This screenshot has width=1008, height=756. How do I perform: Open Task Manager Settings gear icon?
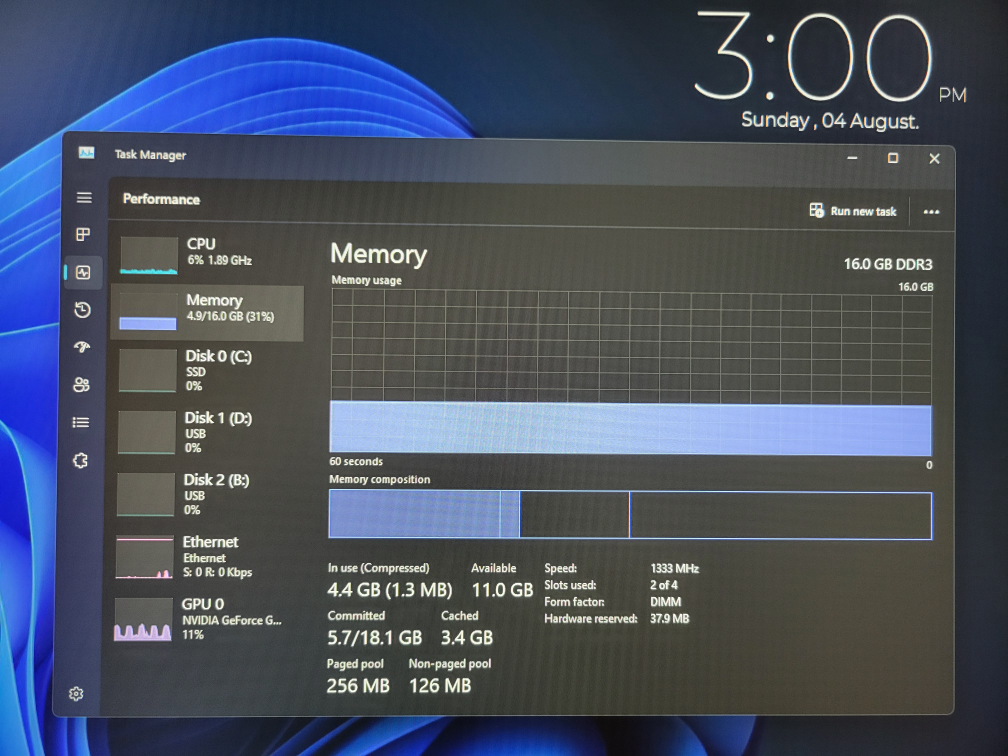tap(76, 694)
